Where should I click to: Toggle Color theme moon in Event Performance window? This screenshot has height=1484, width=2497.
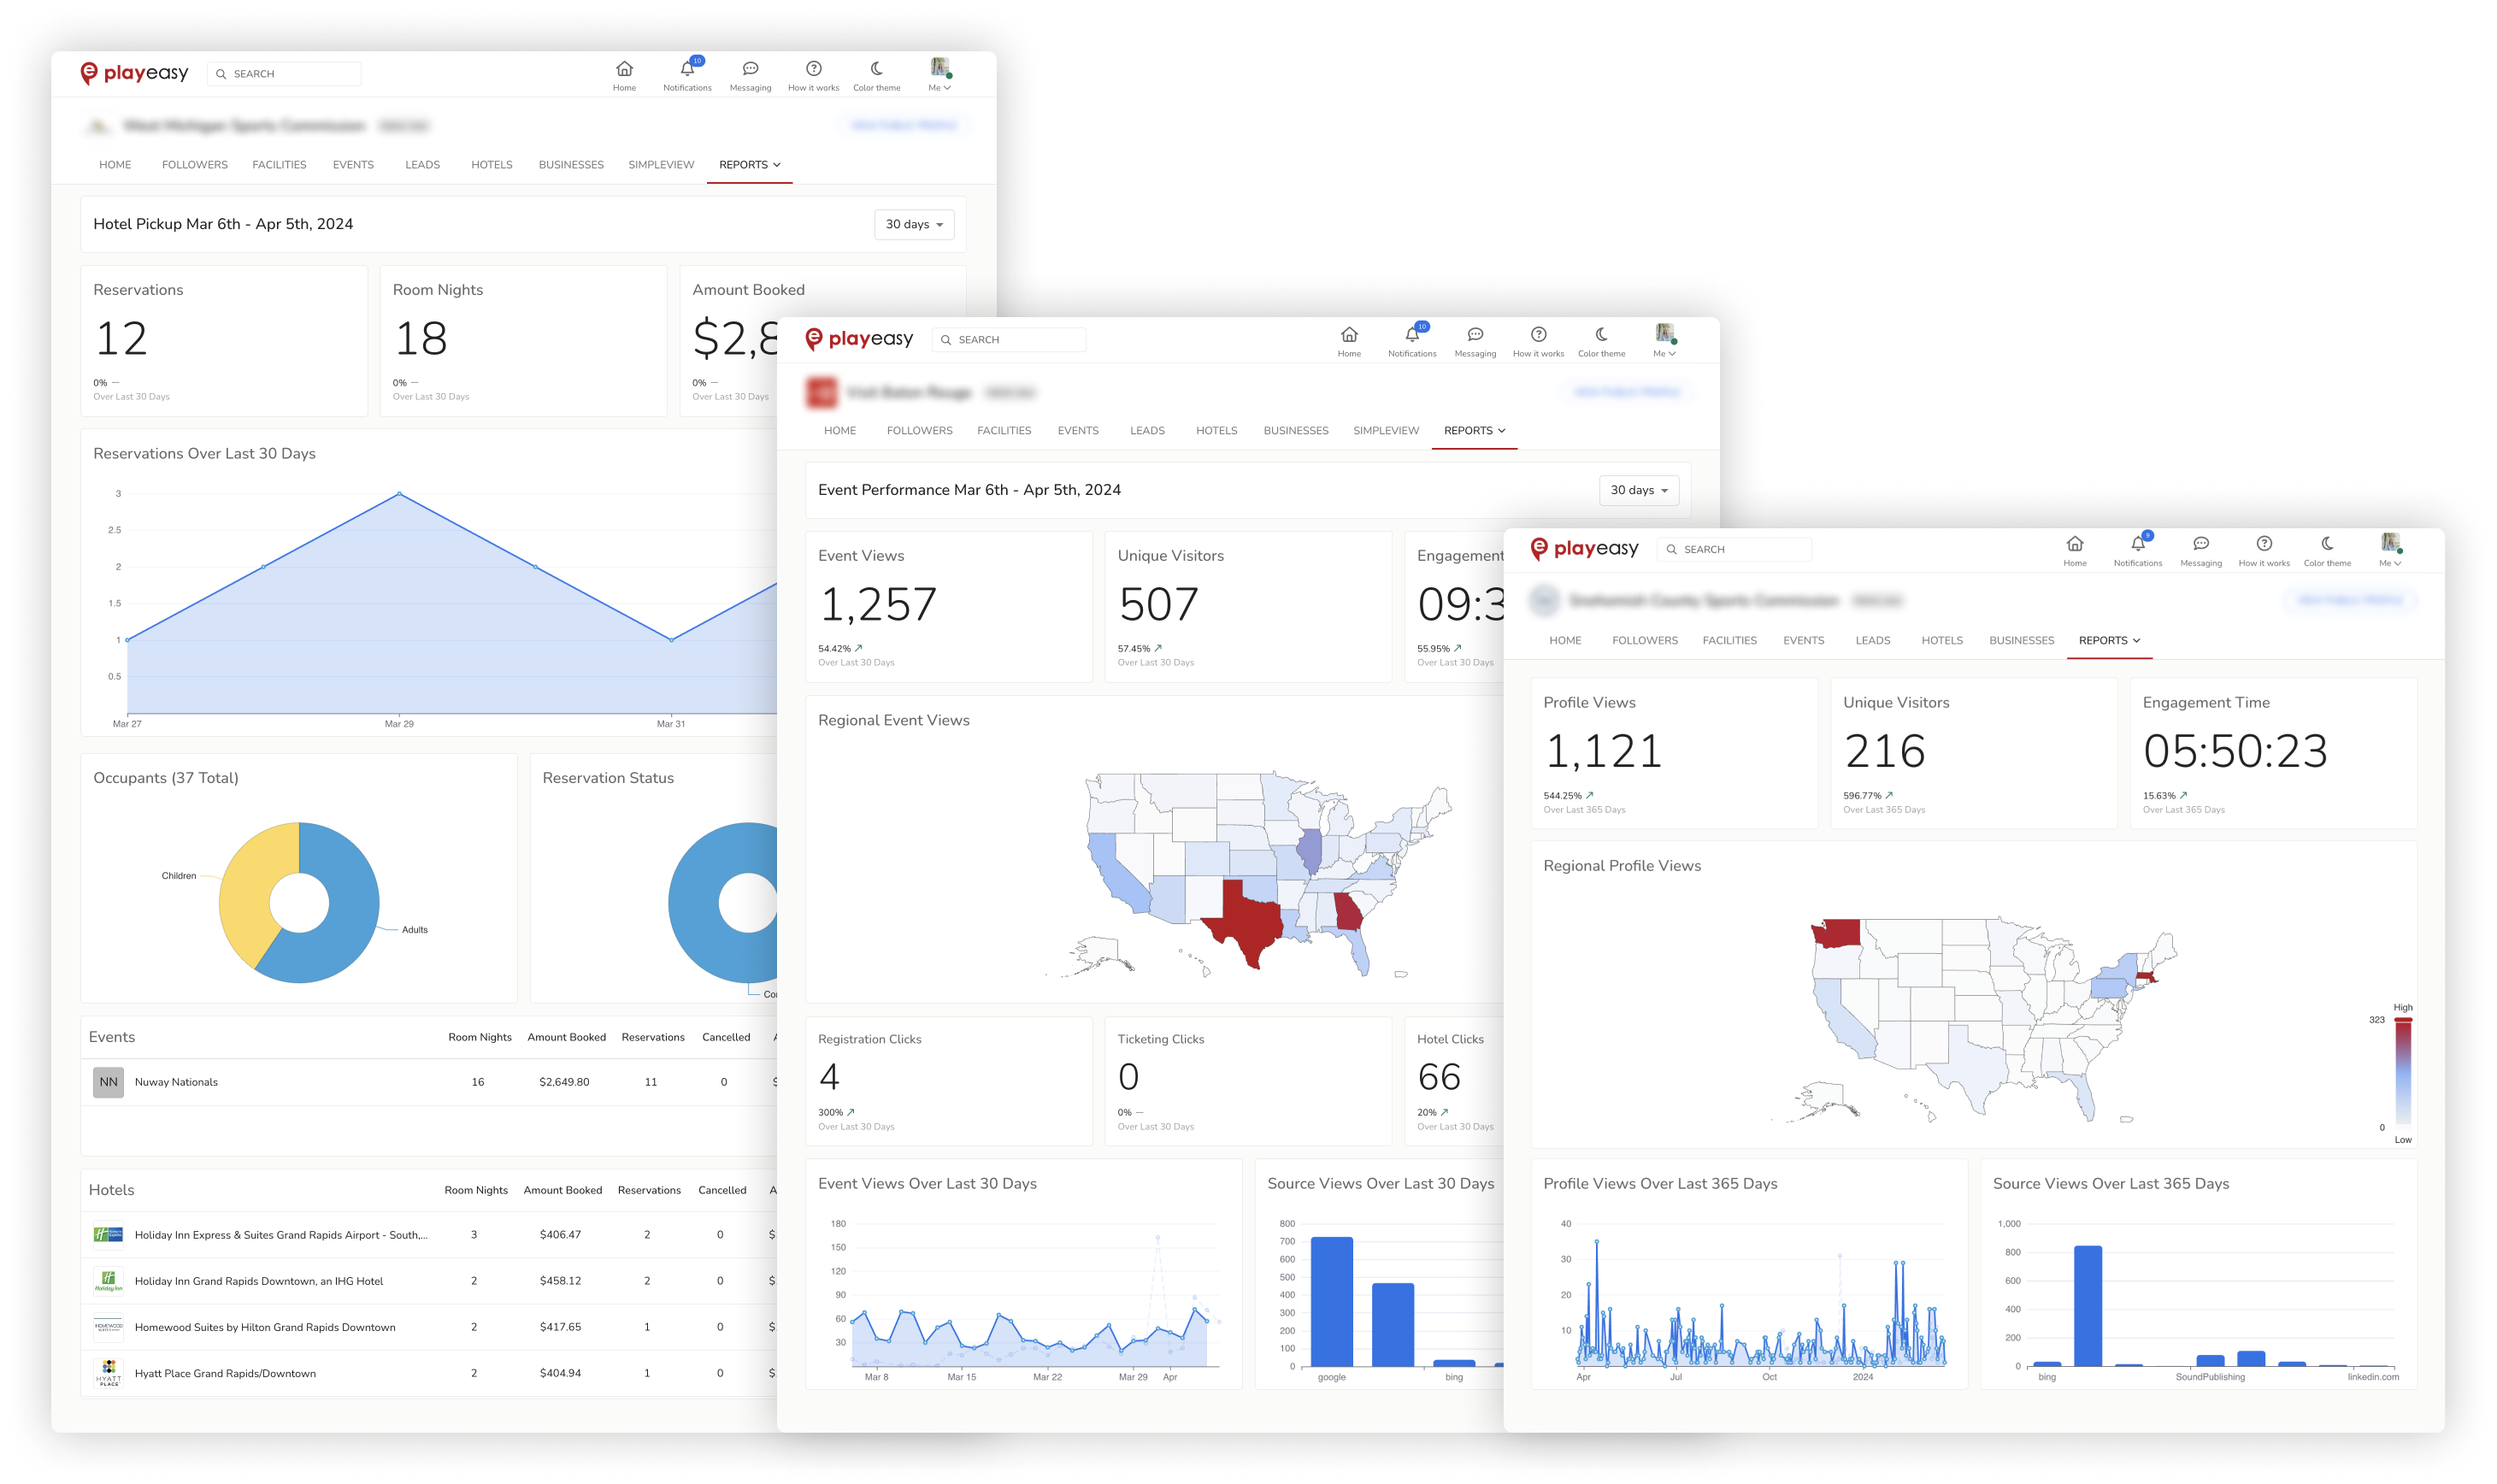(1601, 335)
